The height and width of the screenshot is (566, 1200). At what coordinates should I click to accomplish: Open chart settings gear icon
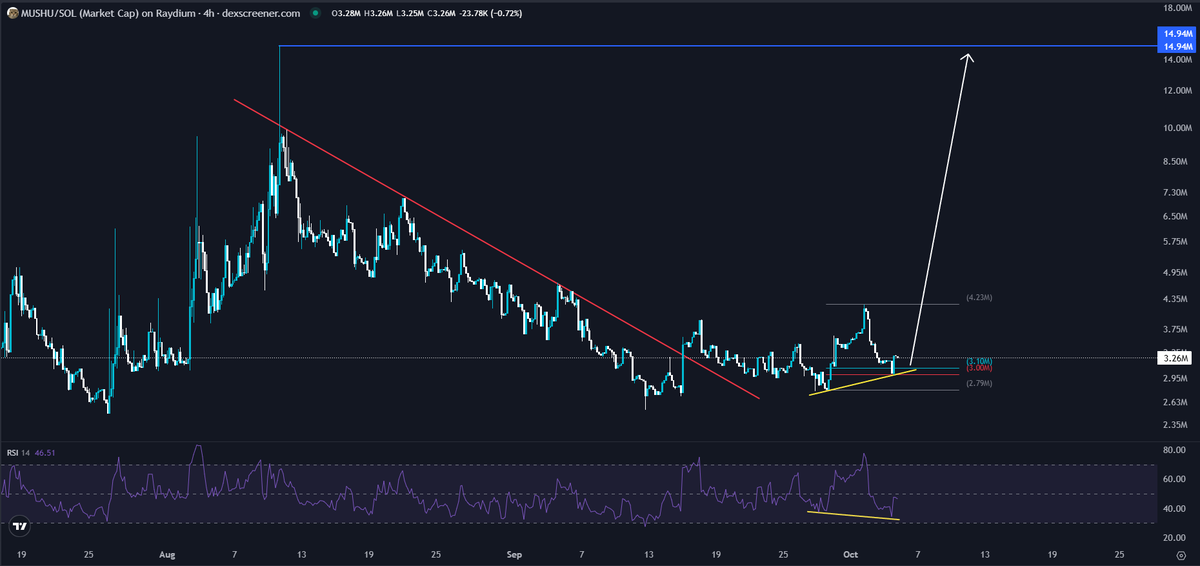1181,555
